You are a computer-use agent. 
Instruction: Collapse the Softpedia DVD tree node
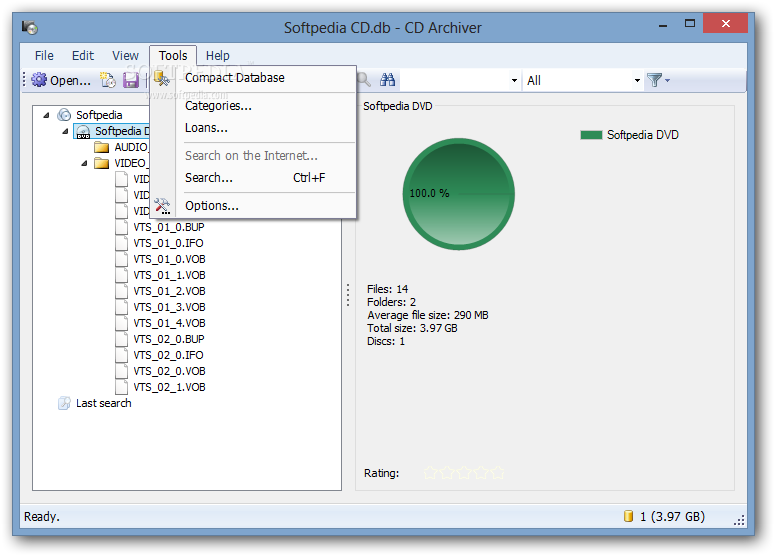[x=65, y=131]
